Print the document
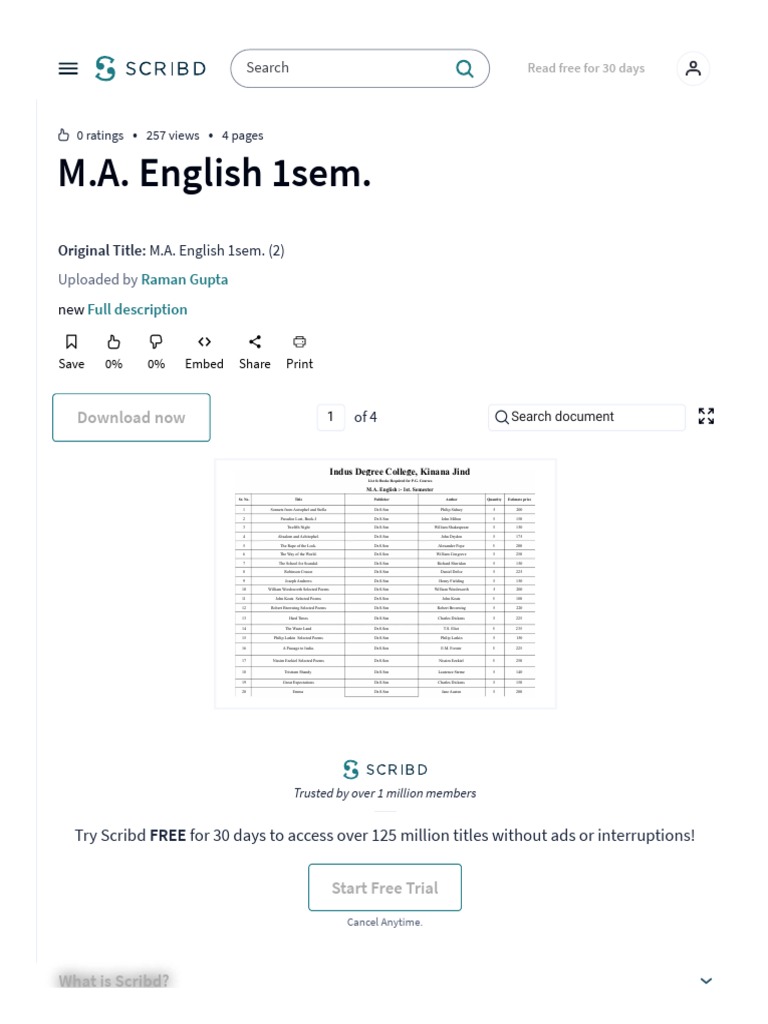 pos(299,342)
